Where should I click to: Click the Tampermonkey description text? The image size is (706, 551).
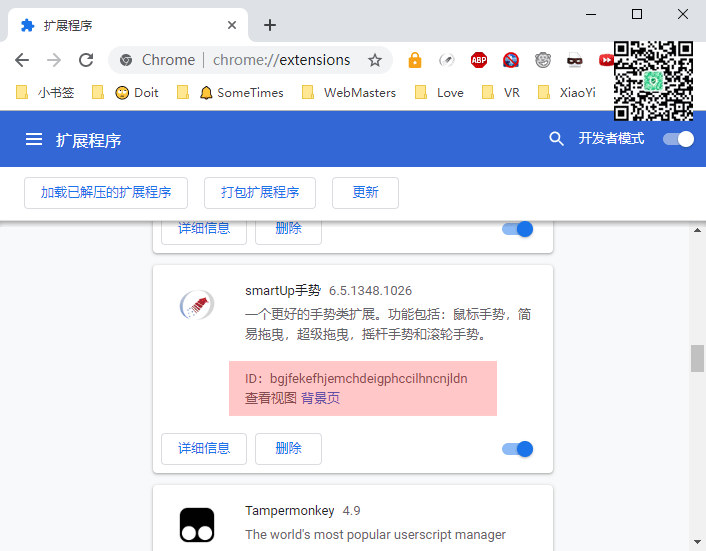[376, 534]
